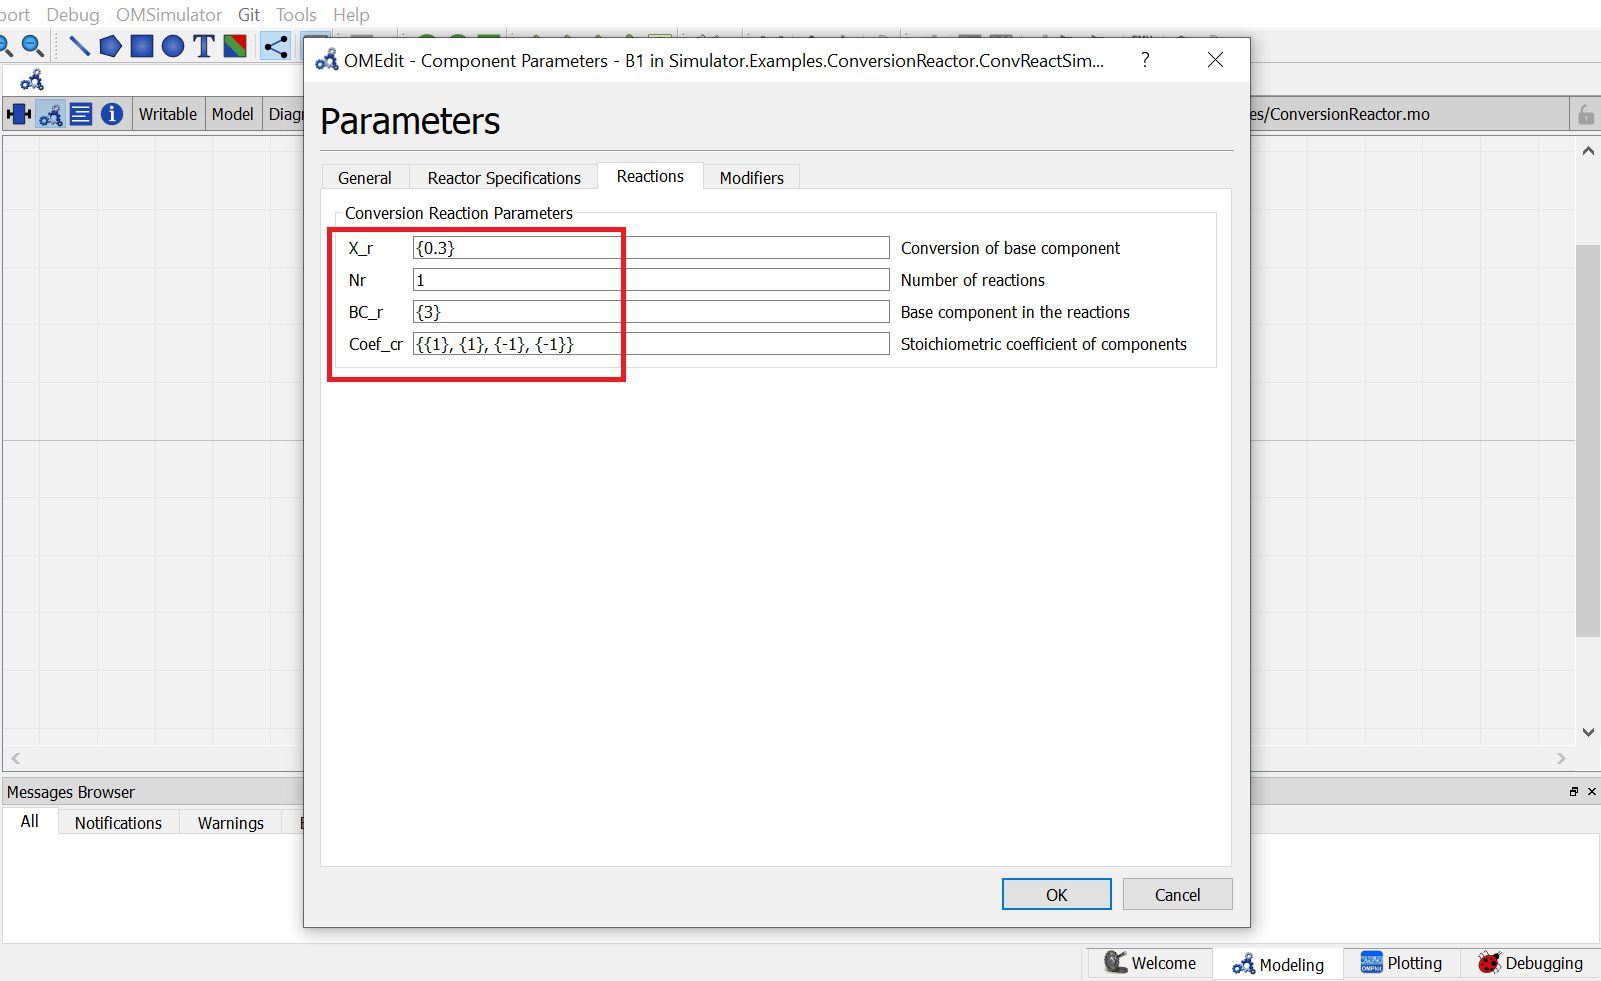Open the Git menu
This screenshot has height=981, width=1601.
(249, 15)
